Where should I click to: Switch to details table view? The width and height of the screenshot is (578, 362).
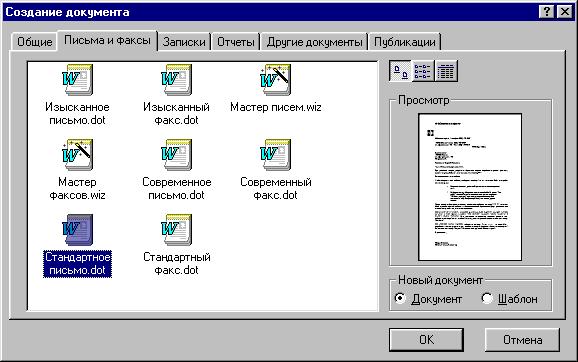(446, 71)
